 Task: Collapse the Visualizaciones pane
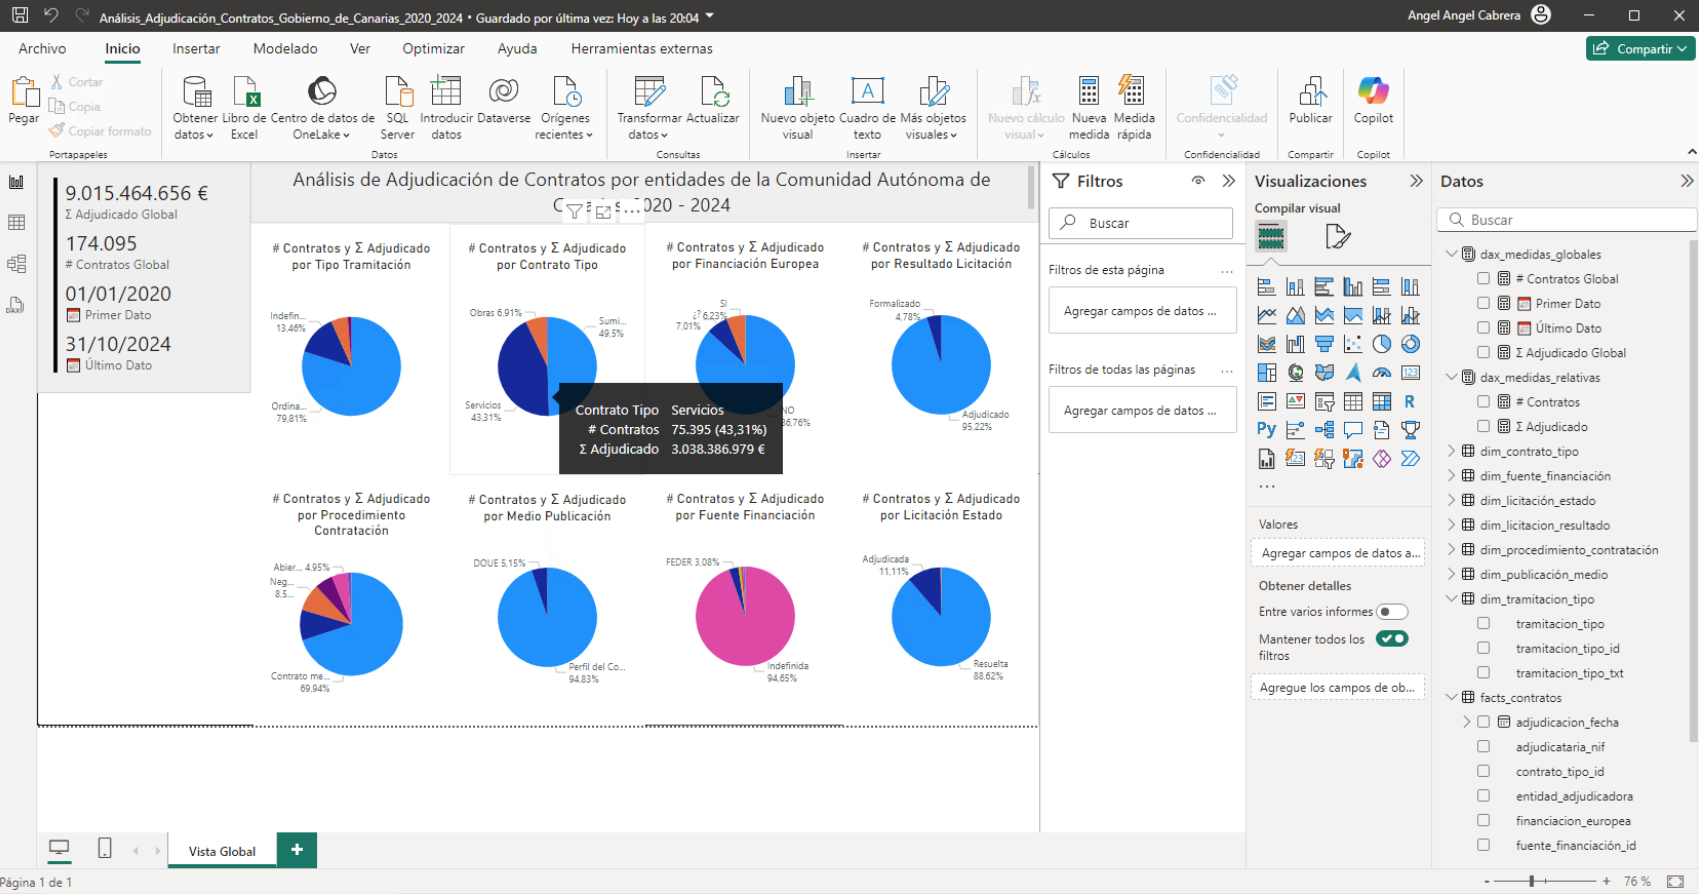[1416, 181]
